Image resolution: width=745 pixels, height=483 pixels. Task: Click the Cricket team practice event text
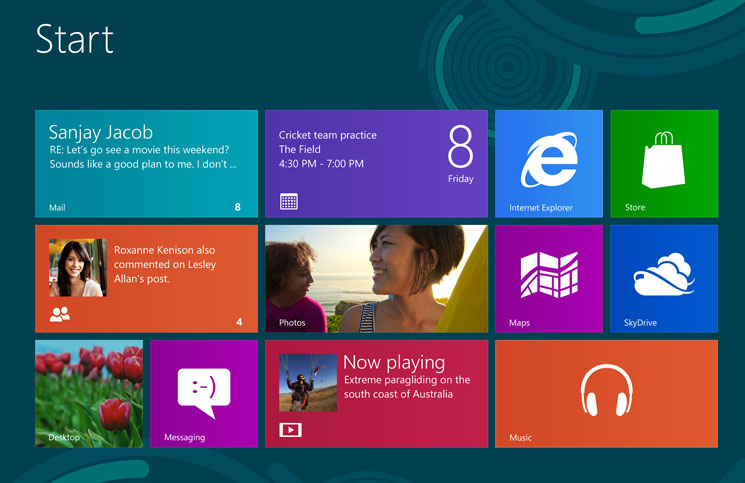(x=328, y=135)
